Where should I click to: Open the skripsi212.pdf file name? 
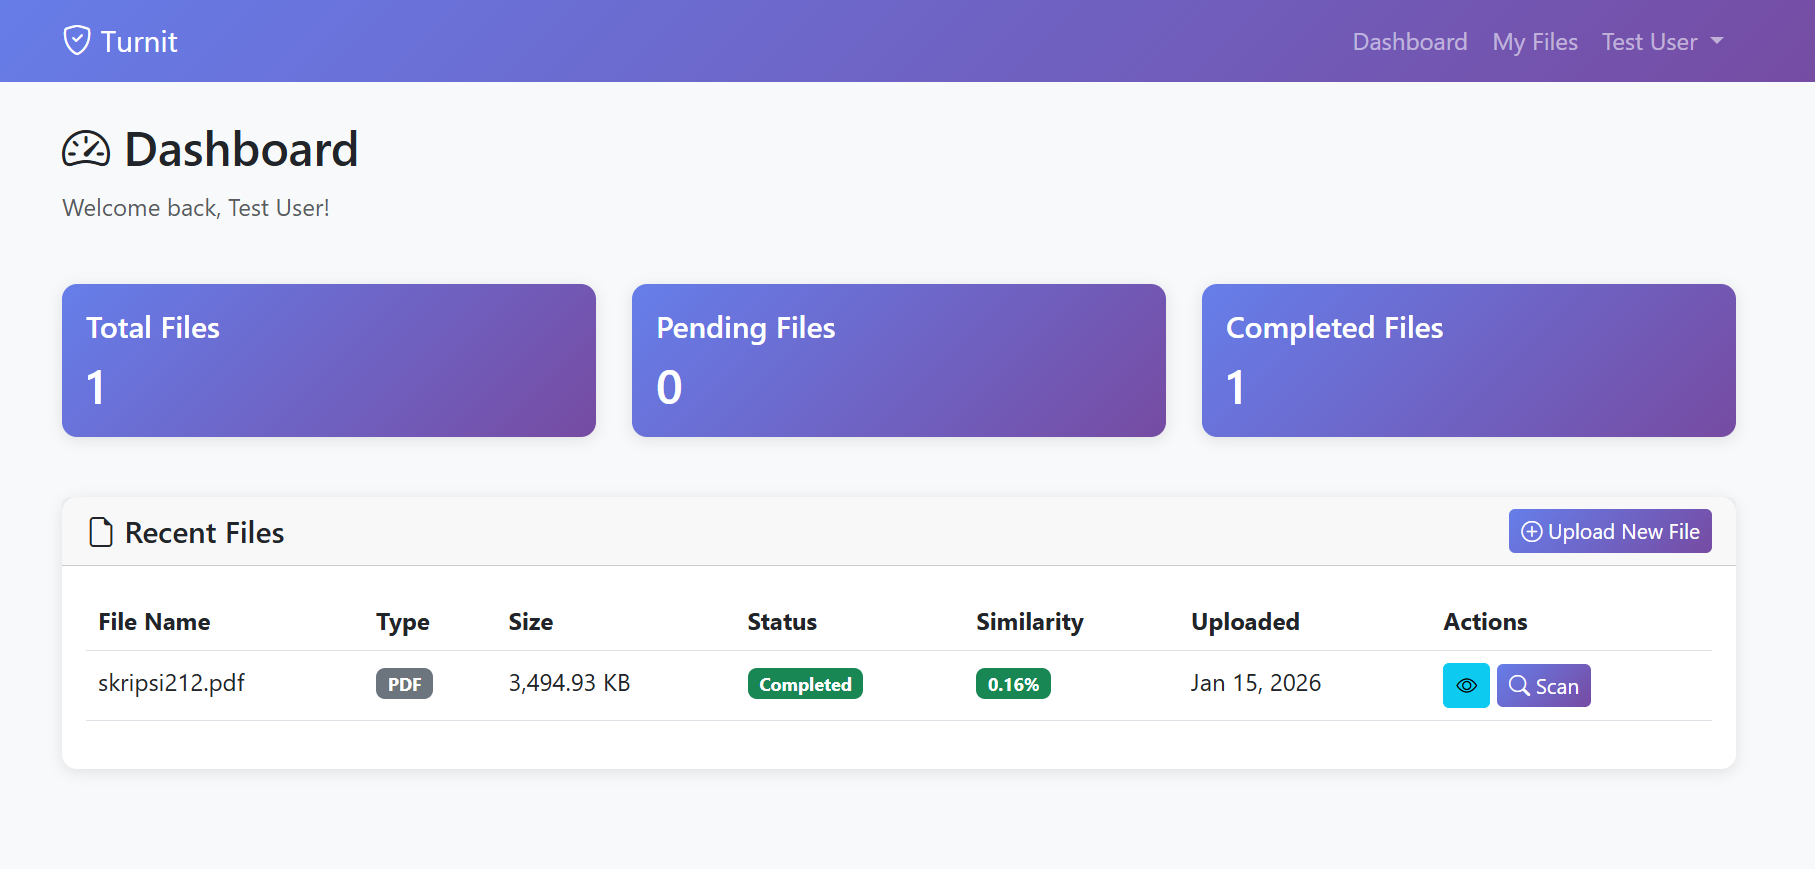pyautogui.click(x=171, y=683)
